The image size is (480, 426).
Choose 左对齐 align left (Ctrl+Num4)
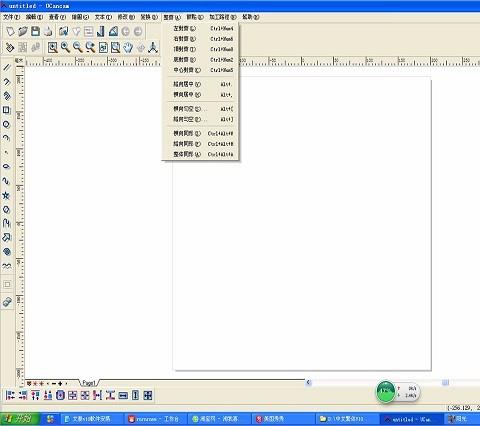coord(200,29)
